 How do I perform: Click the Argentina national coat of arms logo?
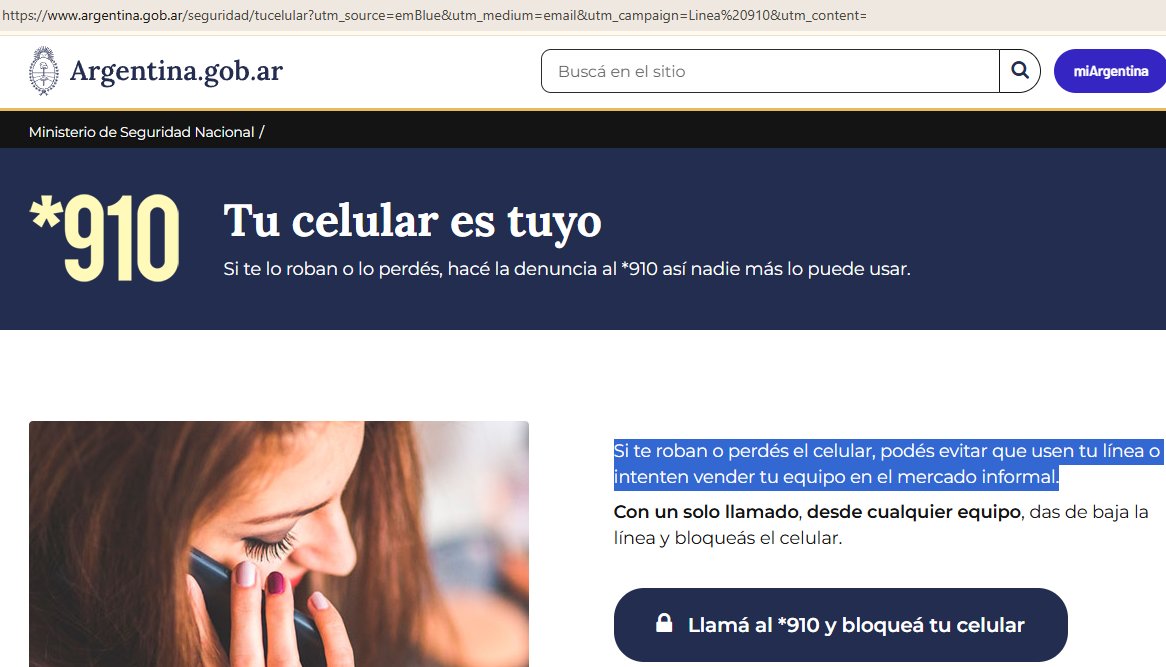coord(44,71)
